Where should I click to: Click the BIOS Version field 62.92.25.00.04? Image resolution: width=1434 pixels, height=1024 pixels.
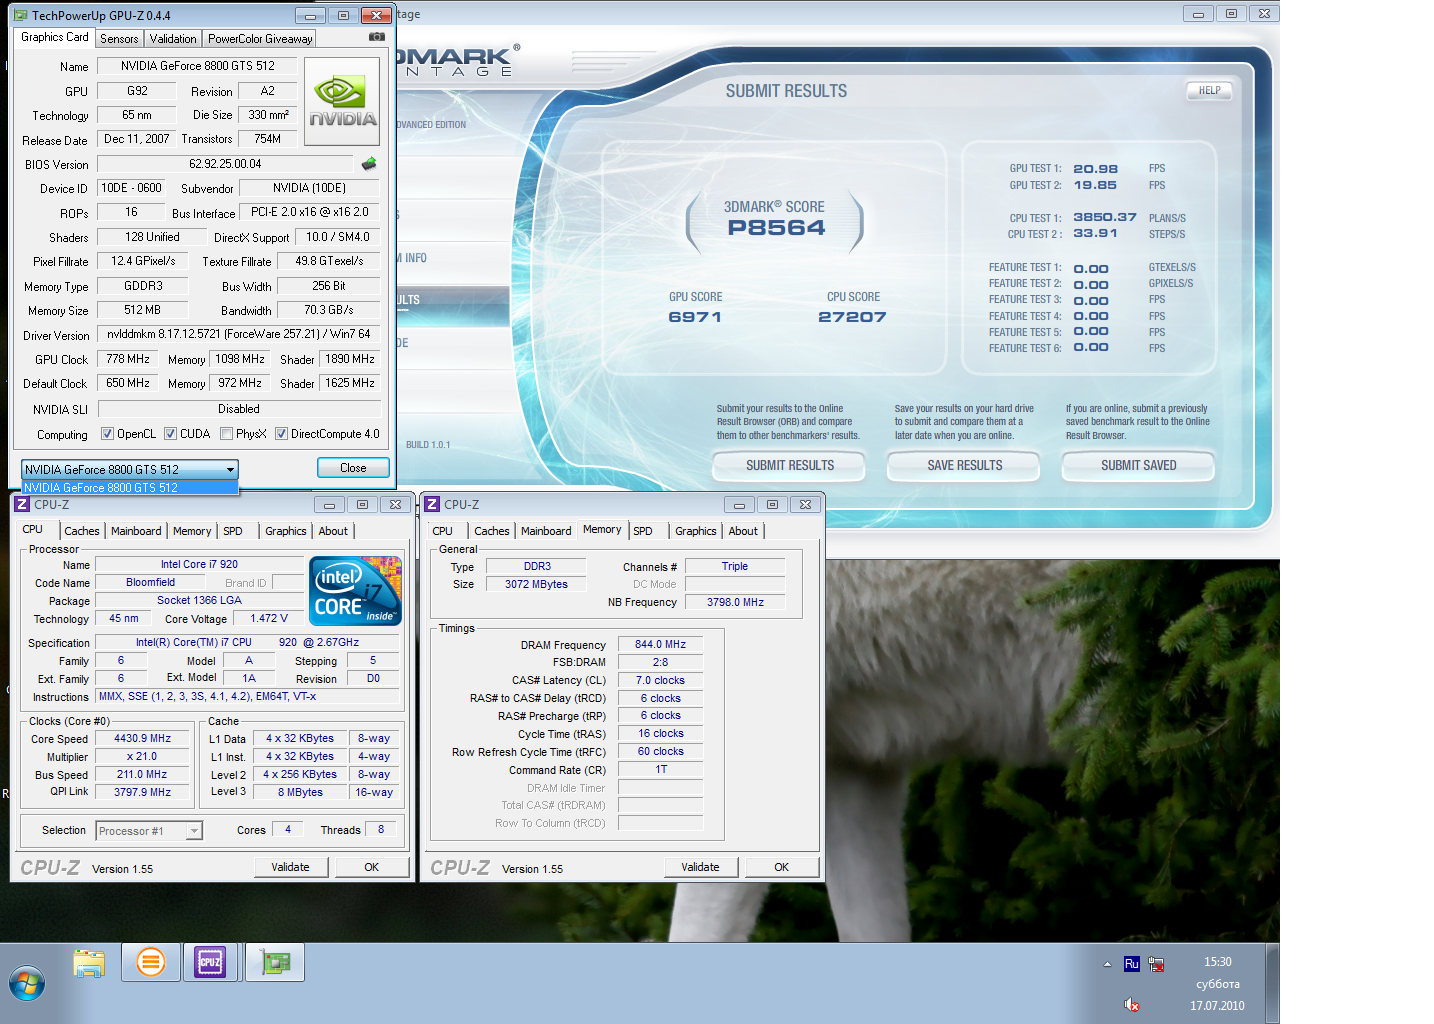pyautogui.click(x=225, y=164)
